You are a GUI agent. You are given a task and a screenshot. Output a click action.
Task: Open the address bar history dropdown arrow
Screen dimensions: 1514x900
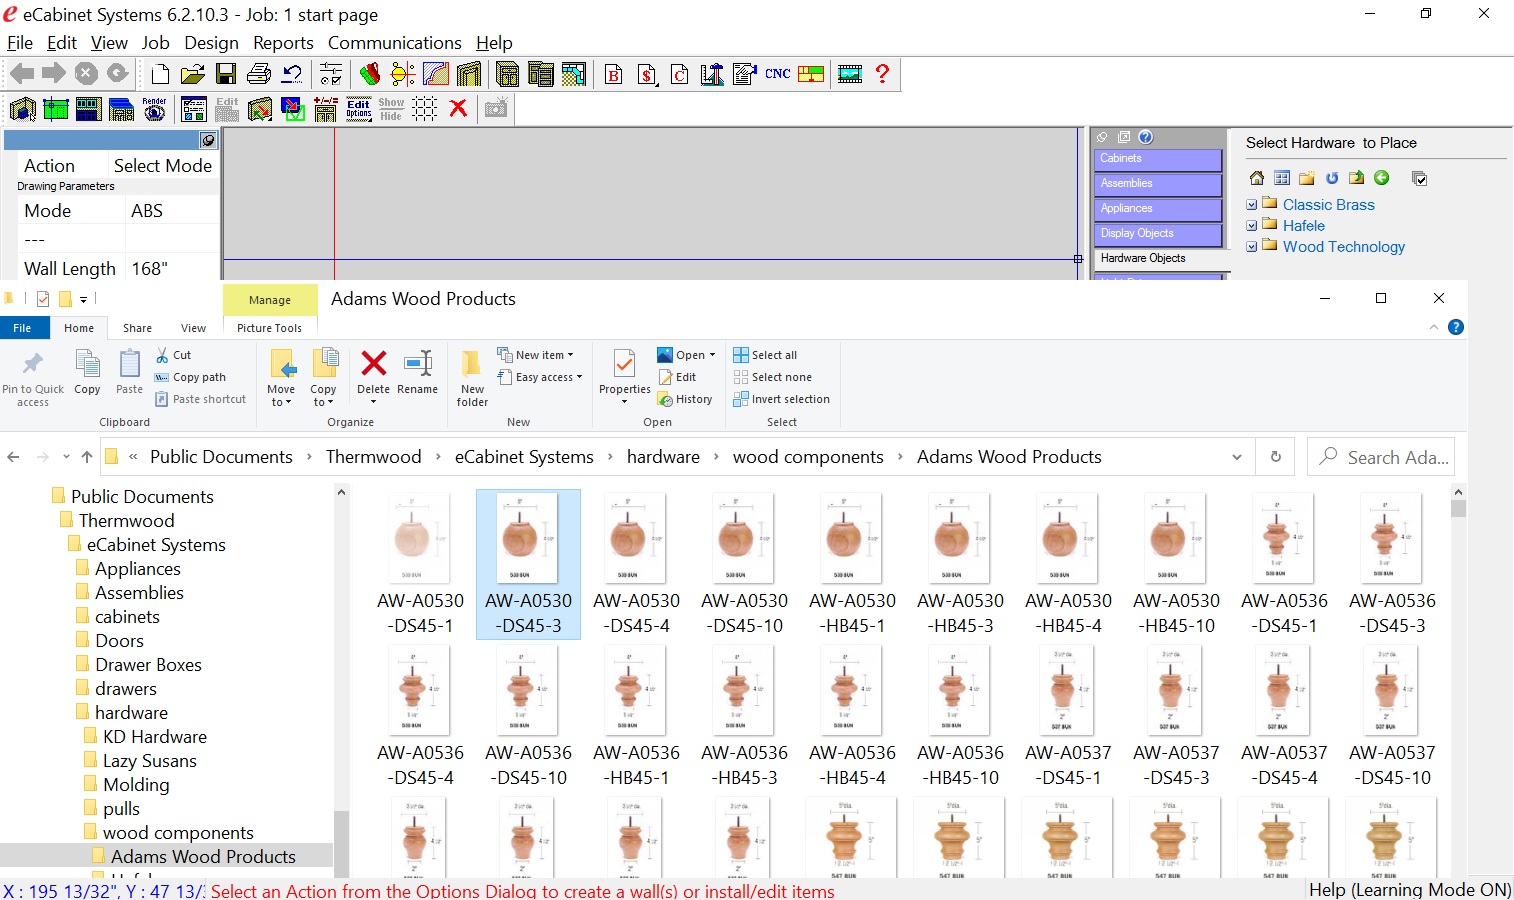click(x=1237, y=457)
